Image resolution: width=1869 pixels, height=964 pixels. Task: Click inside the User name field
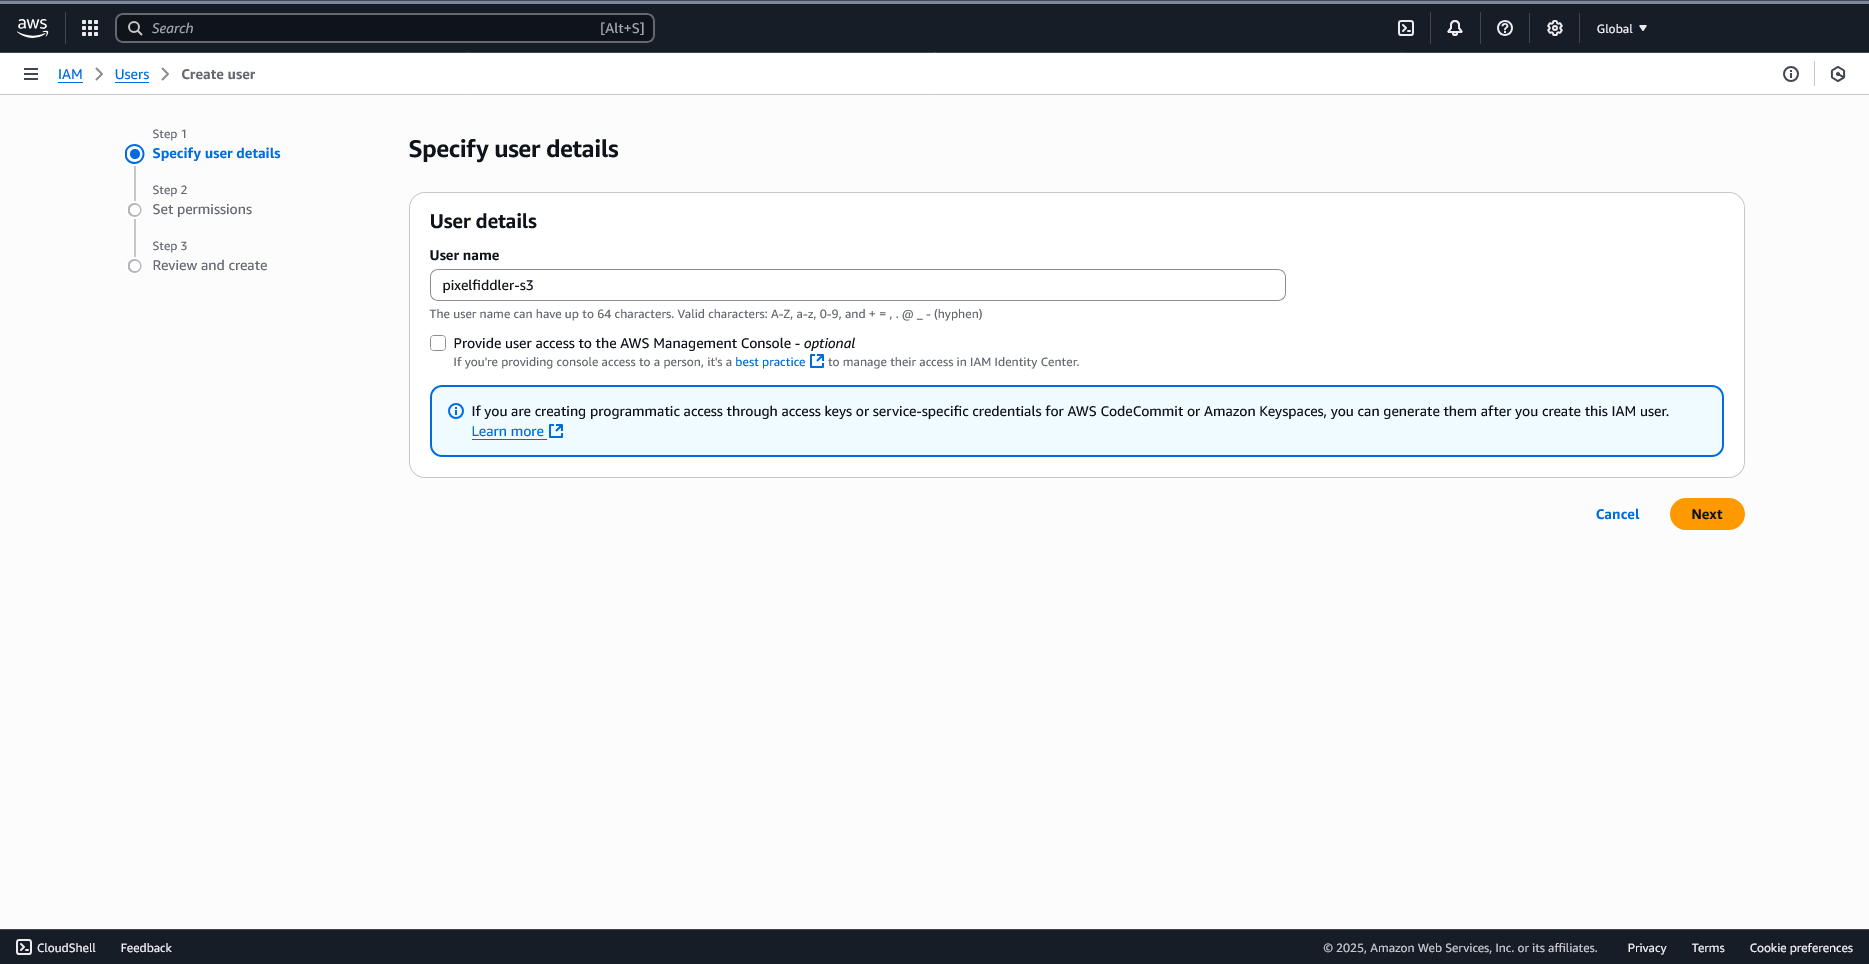coord(857,285)
